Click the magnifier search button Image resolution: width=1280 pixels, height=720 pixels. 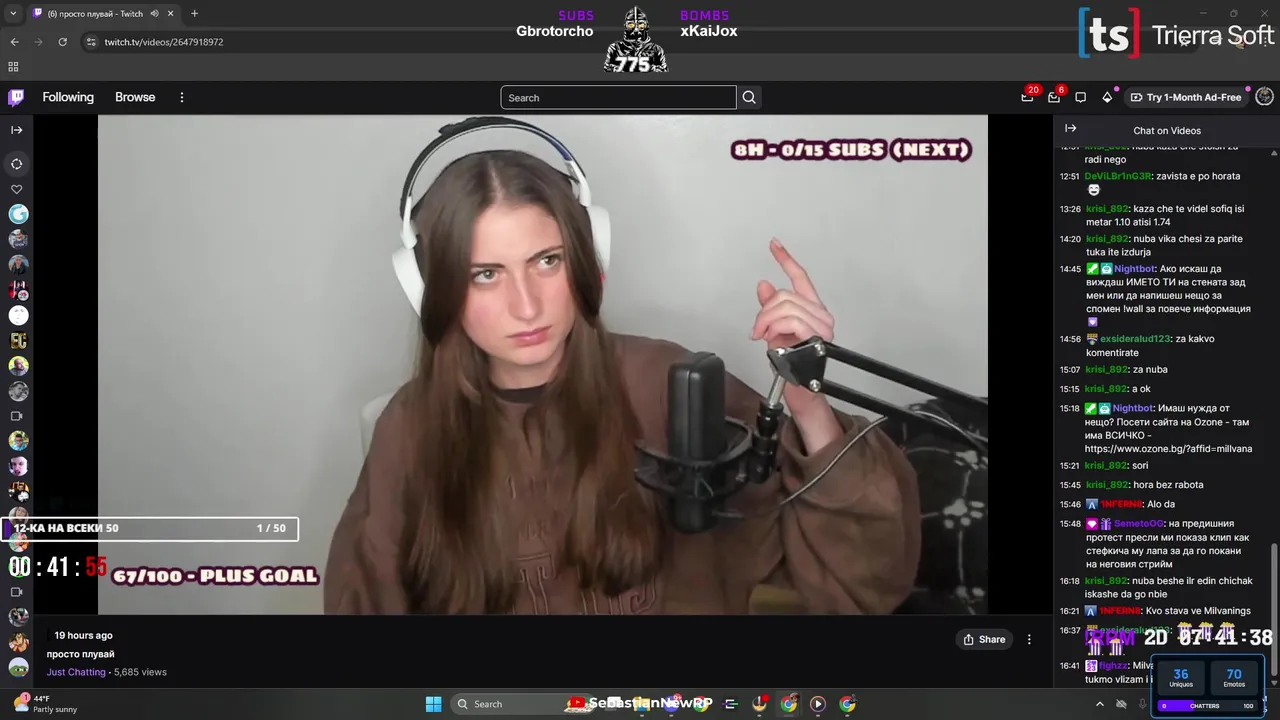pyautogui.click(x=749, y=98)
